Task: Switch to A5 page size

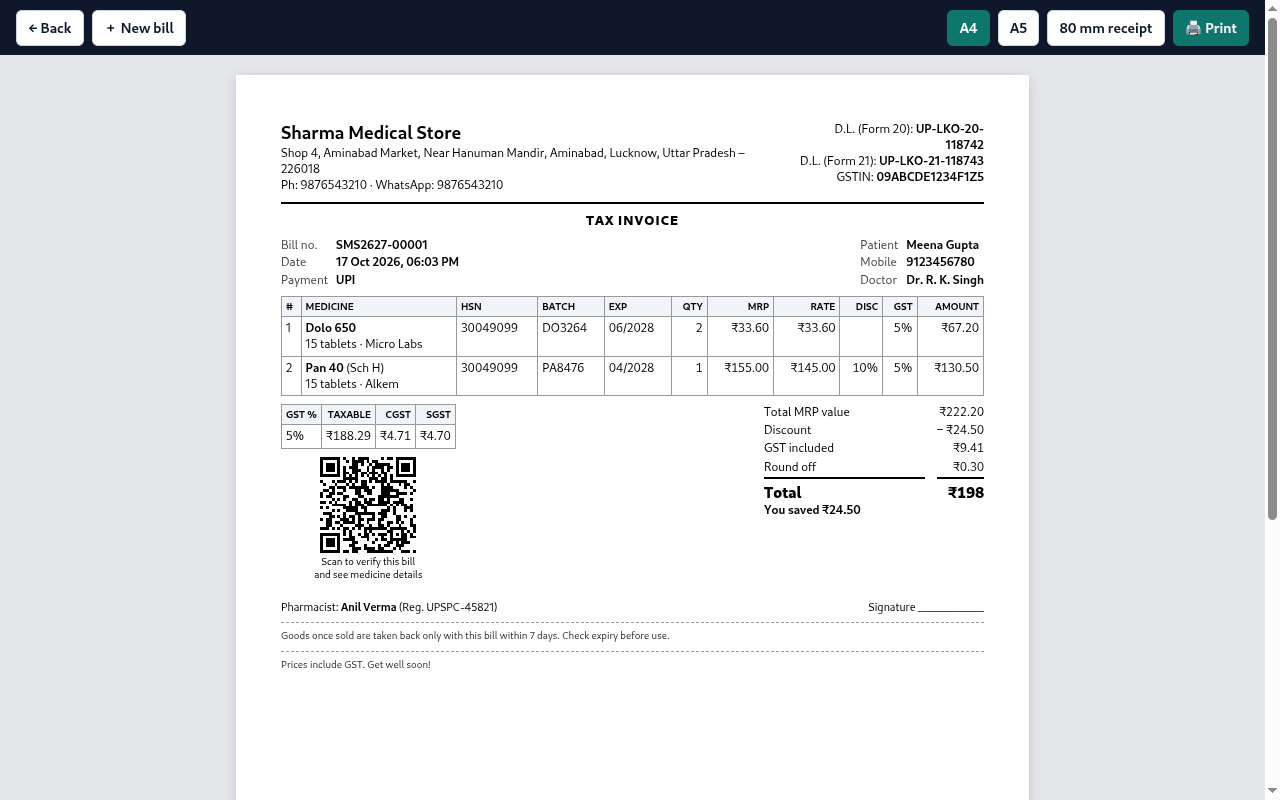Action: click(x=1018, y=28)
